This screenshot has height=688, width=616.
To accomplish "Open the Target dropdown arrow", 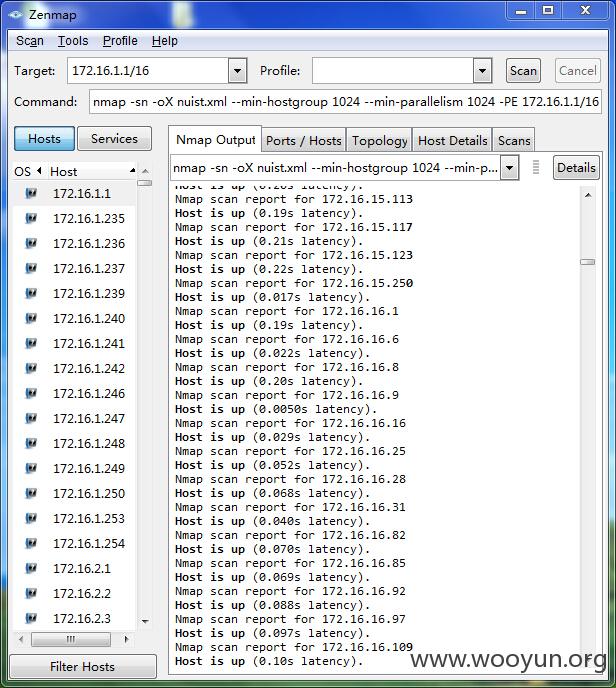I will tap(237, 71).
